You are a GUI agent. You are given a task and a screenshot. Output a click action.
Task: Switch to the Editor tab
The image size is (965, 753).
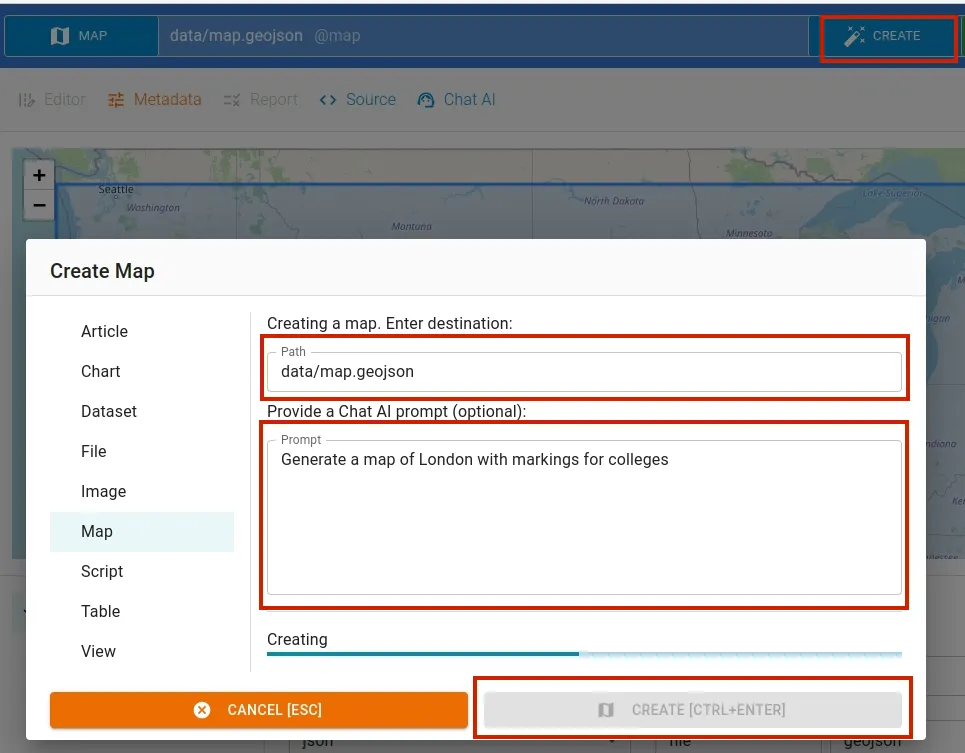[53, 100]
